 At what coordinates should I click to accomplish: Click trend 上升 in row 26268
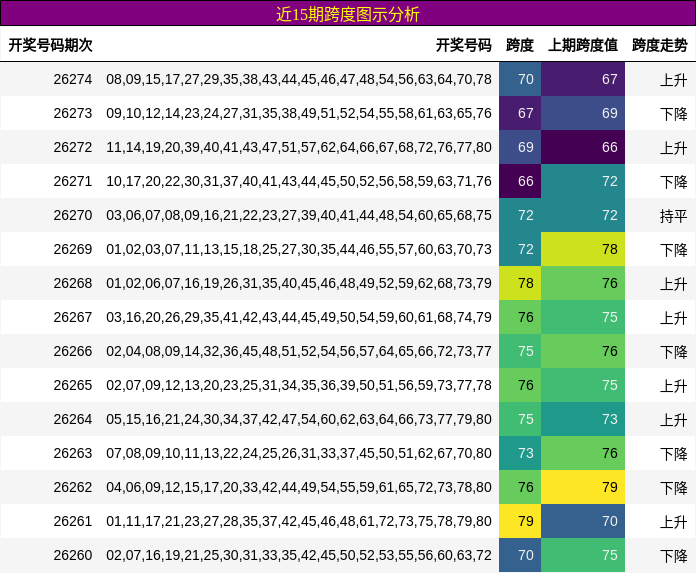[674, 284]
